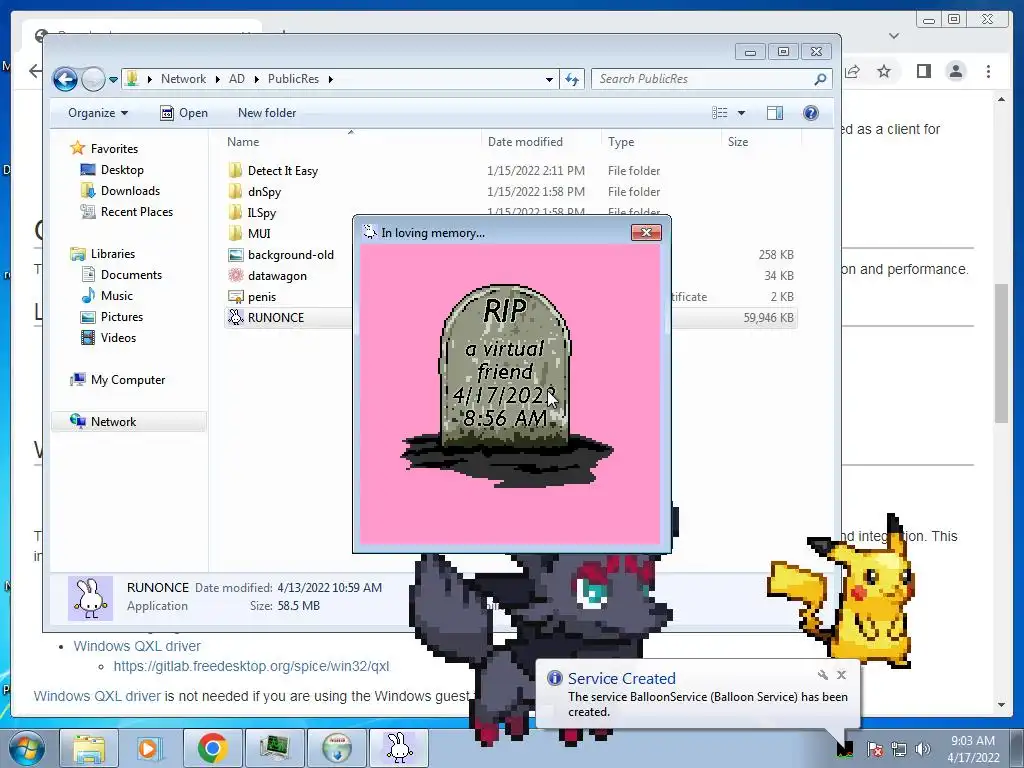
Task: Click the Explorer forward navigation arrow
Action: pyautogui.click(x=94, y=80)
